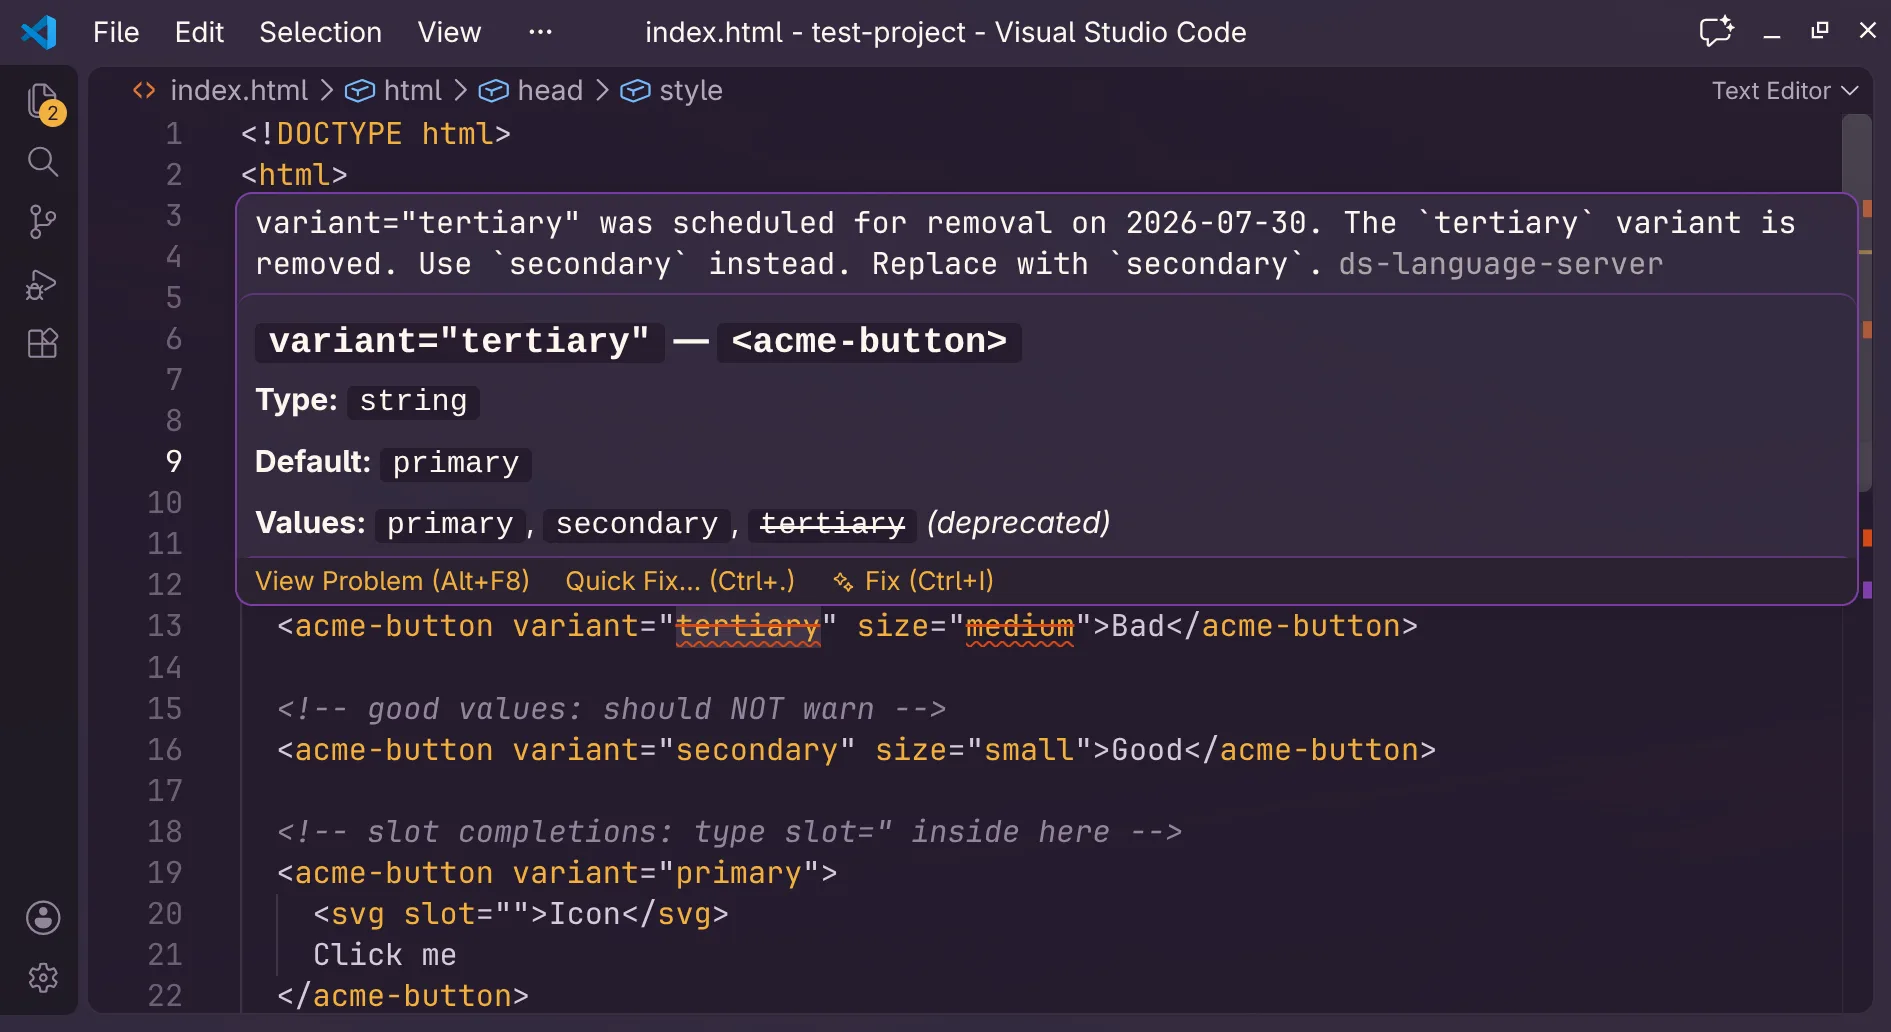
Task: Click 'secondary' variant value on line 16
Action: [757, 750]
